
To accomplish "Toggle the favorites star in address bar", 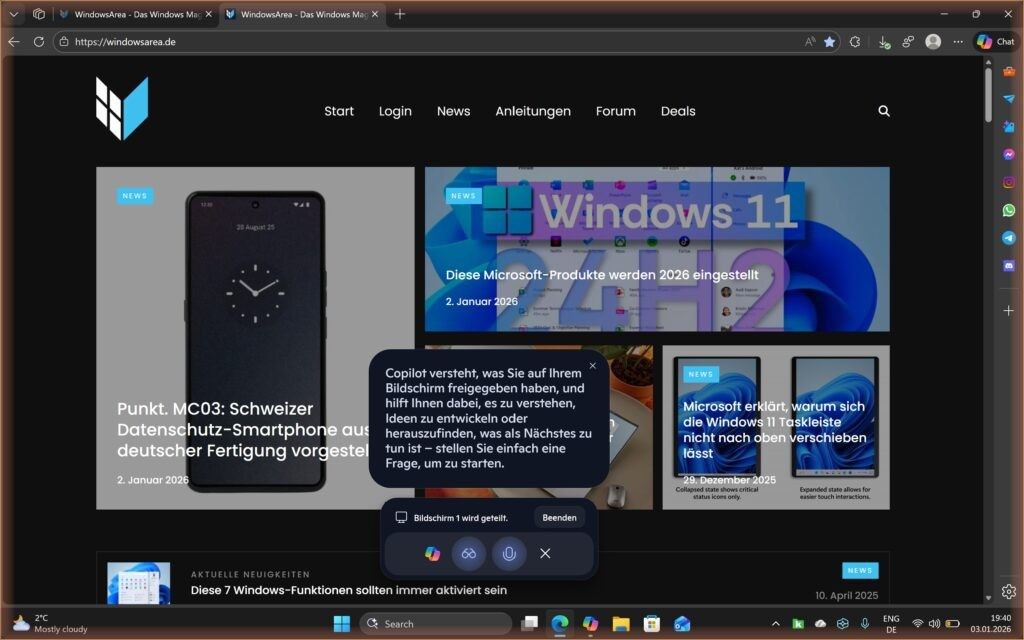I will (829, 42).
